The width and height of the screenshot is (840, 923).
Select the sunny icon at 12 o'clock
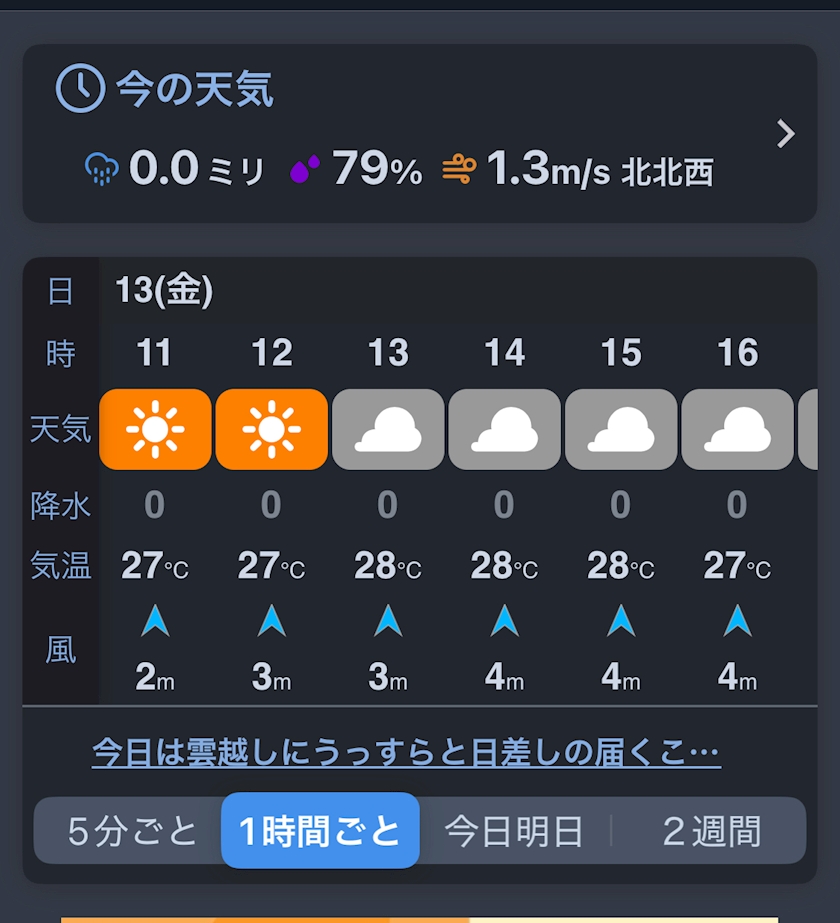tap(271, 429)
